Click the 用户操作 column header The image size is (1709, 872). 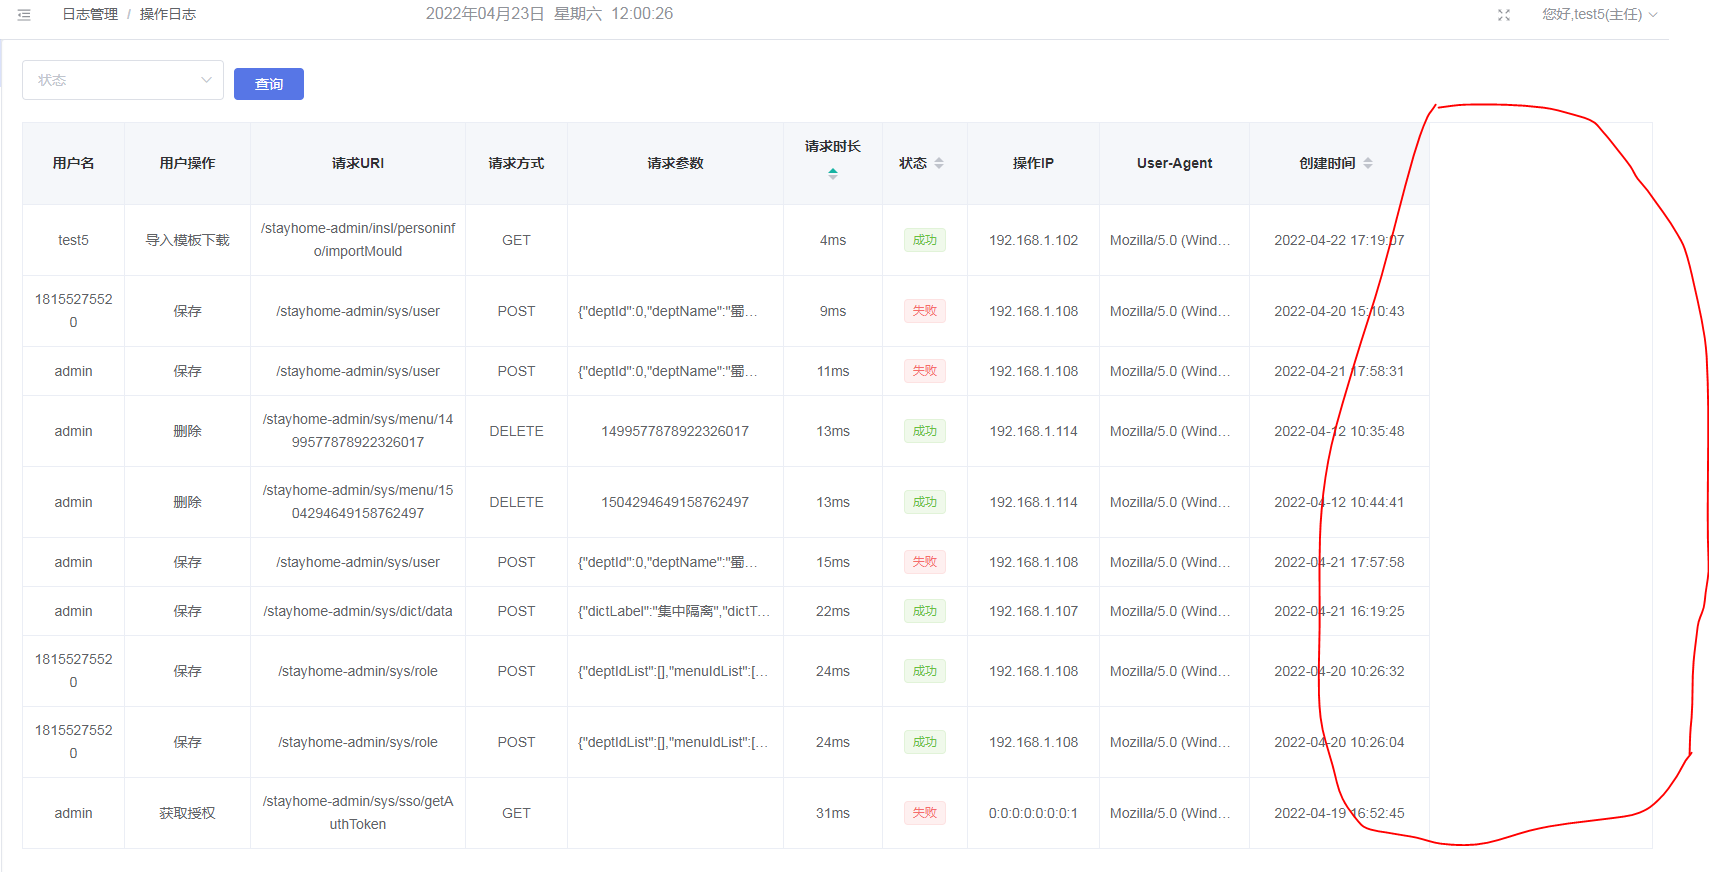[188, 163]
